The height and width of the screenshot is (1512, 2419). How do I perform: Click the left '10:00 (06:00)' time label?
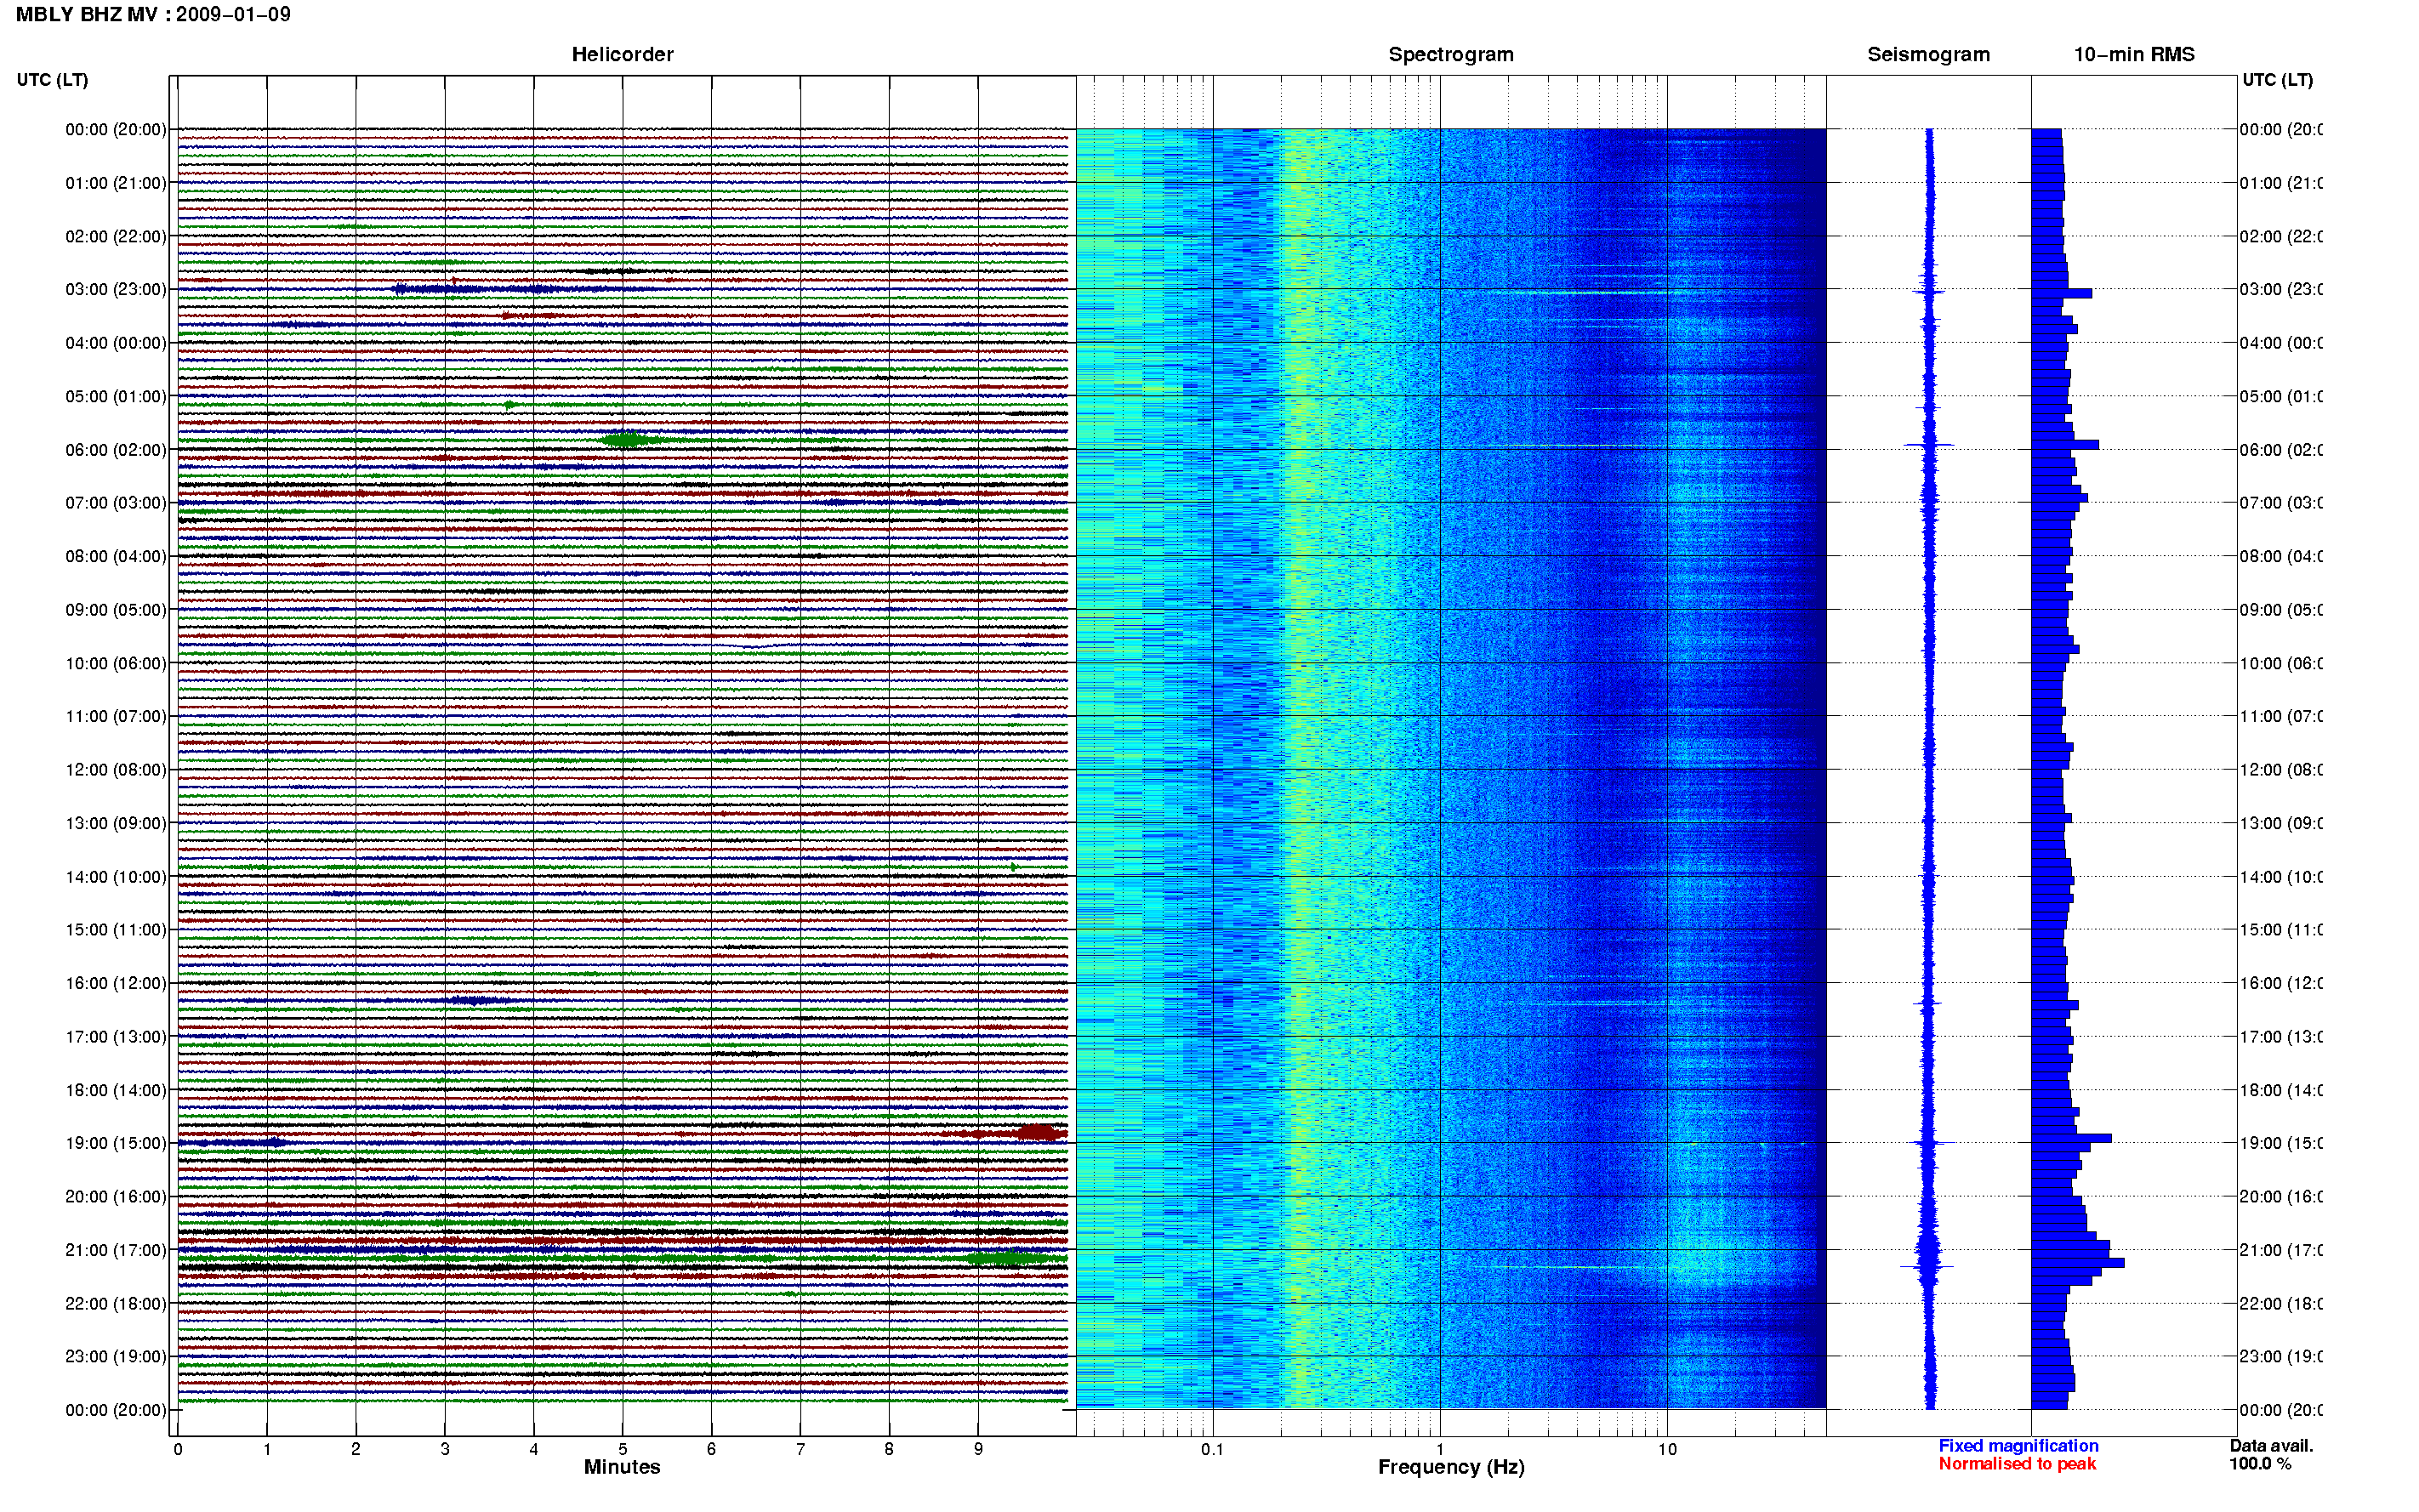tap(116, 663)
